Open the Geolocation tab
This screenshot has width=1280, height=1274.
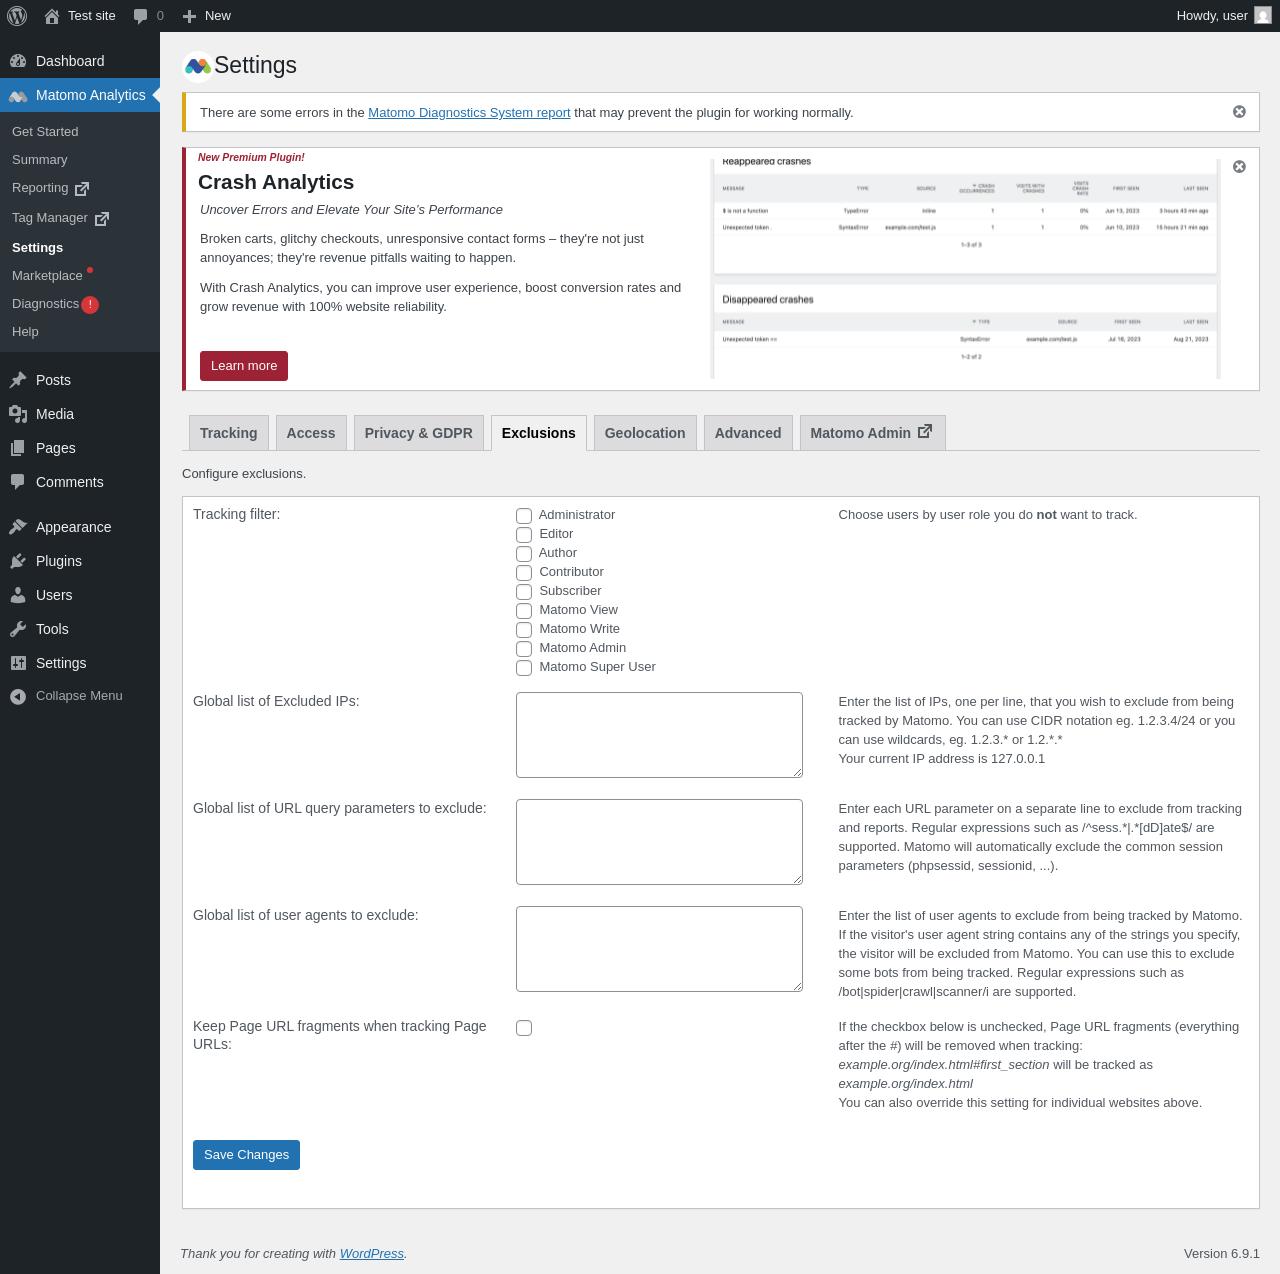point(645,433)
